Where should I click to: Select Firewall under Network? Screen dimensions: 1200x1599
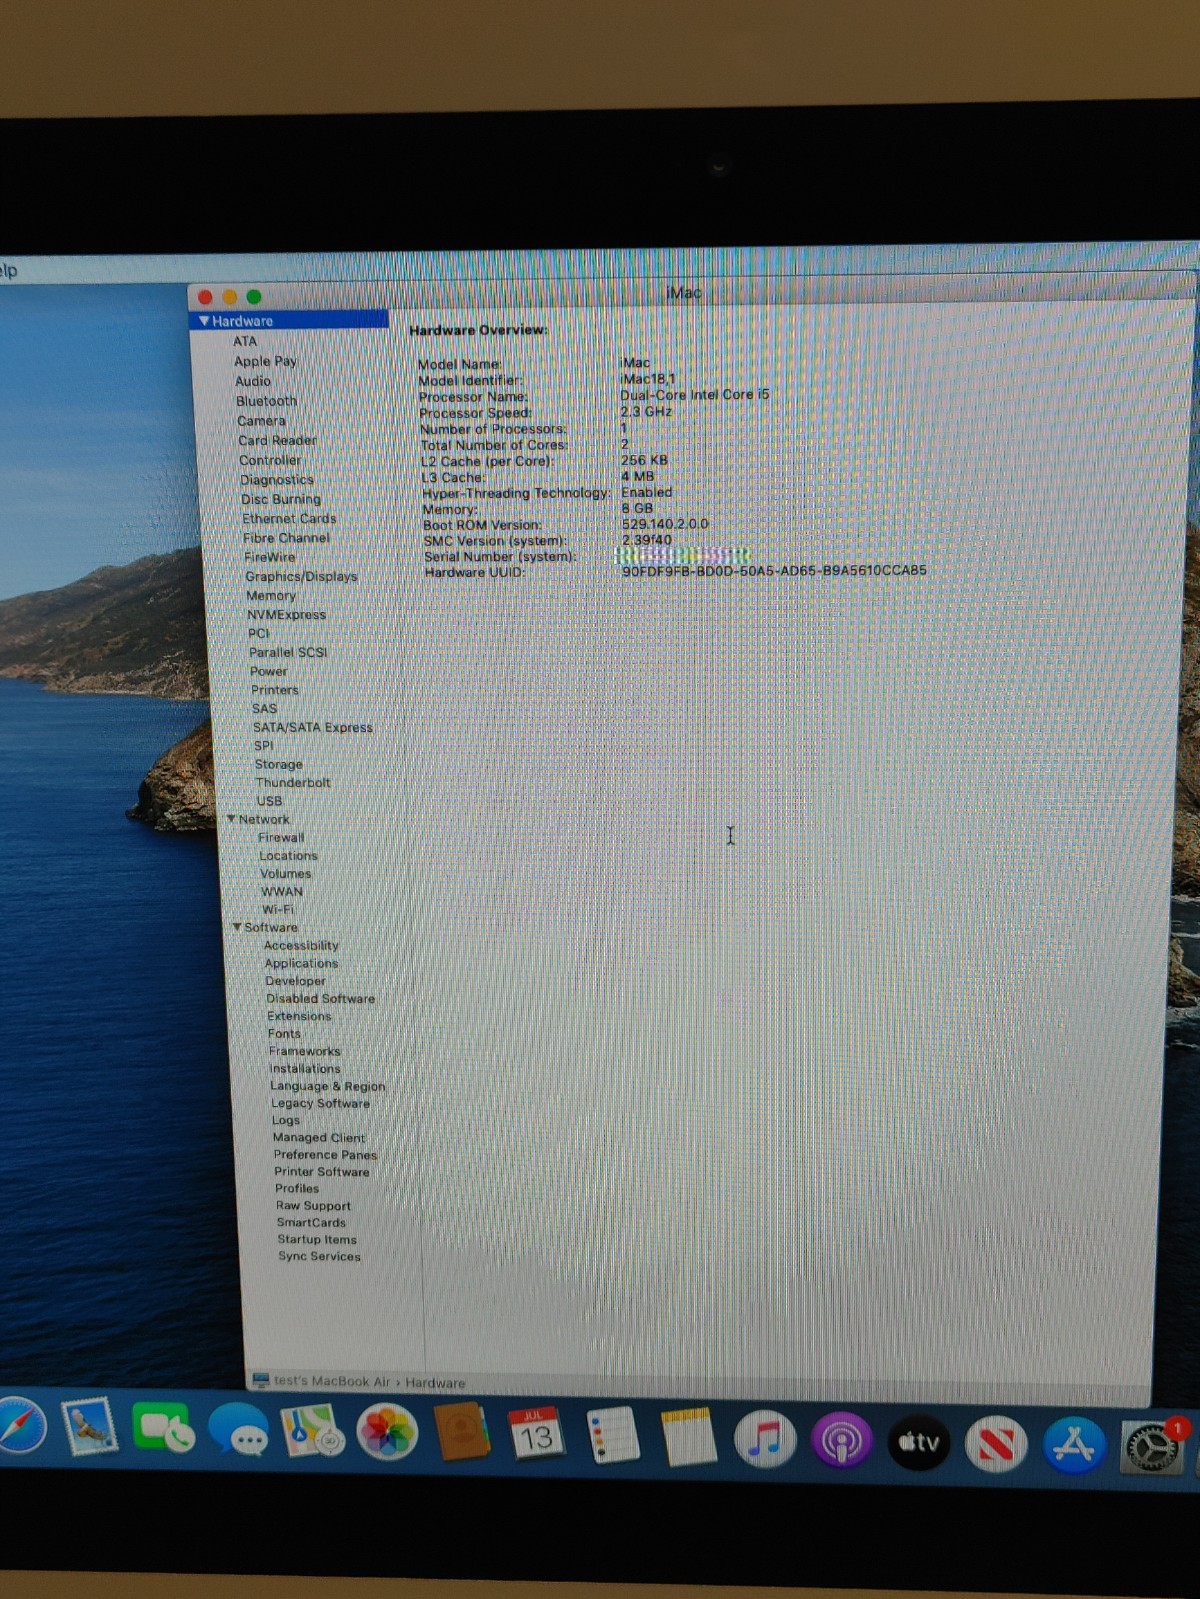[x=281, y=837]
